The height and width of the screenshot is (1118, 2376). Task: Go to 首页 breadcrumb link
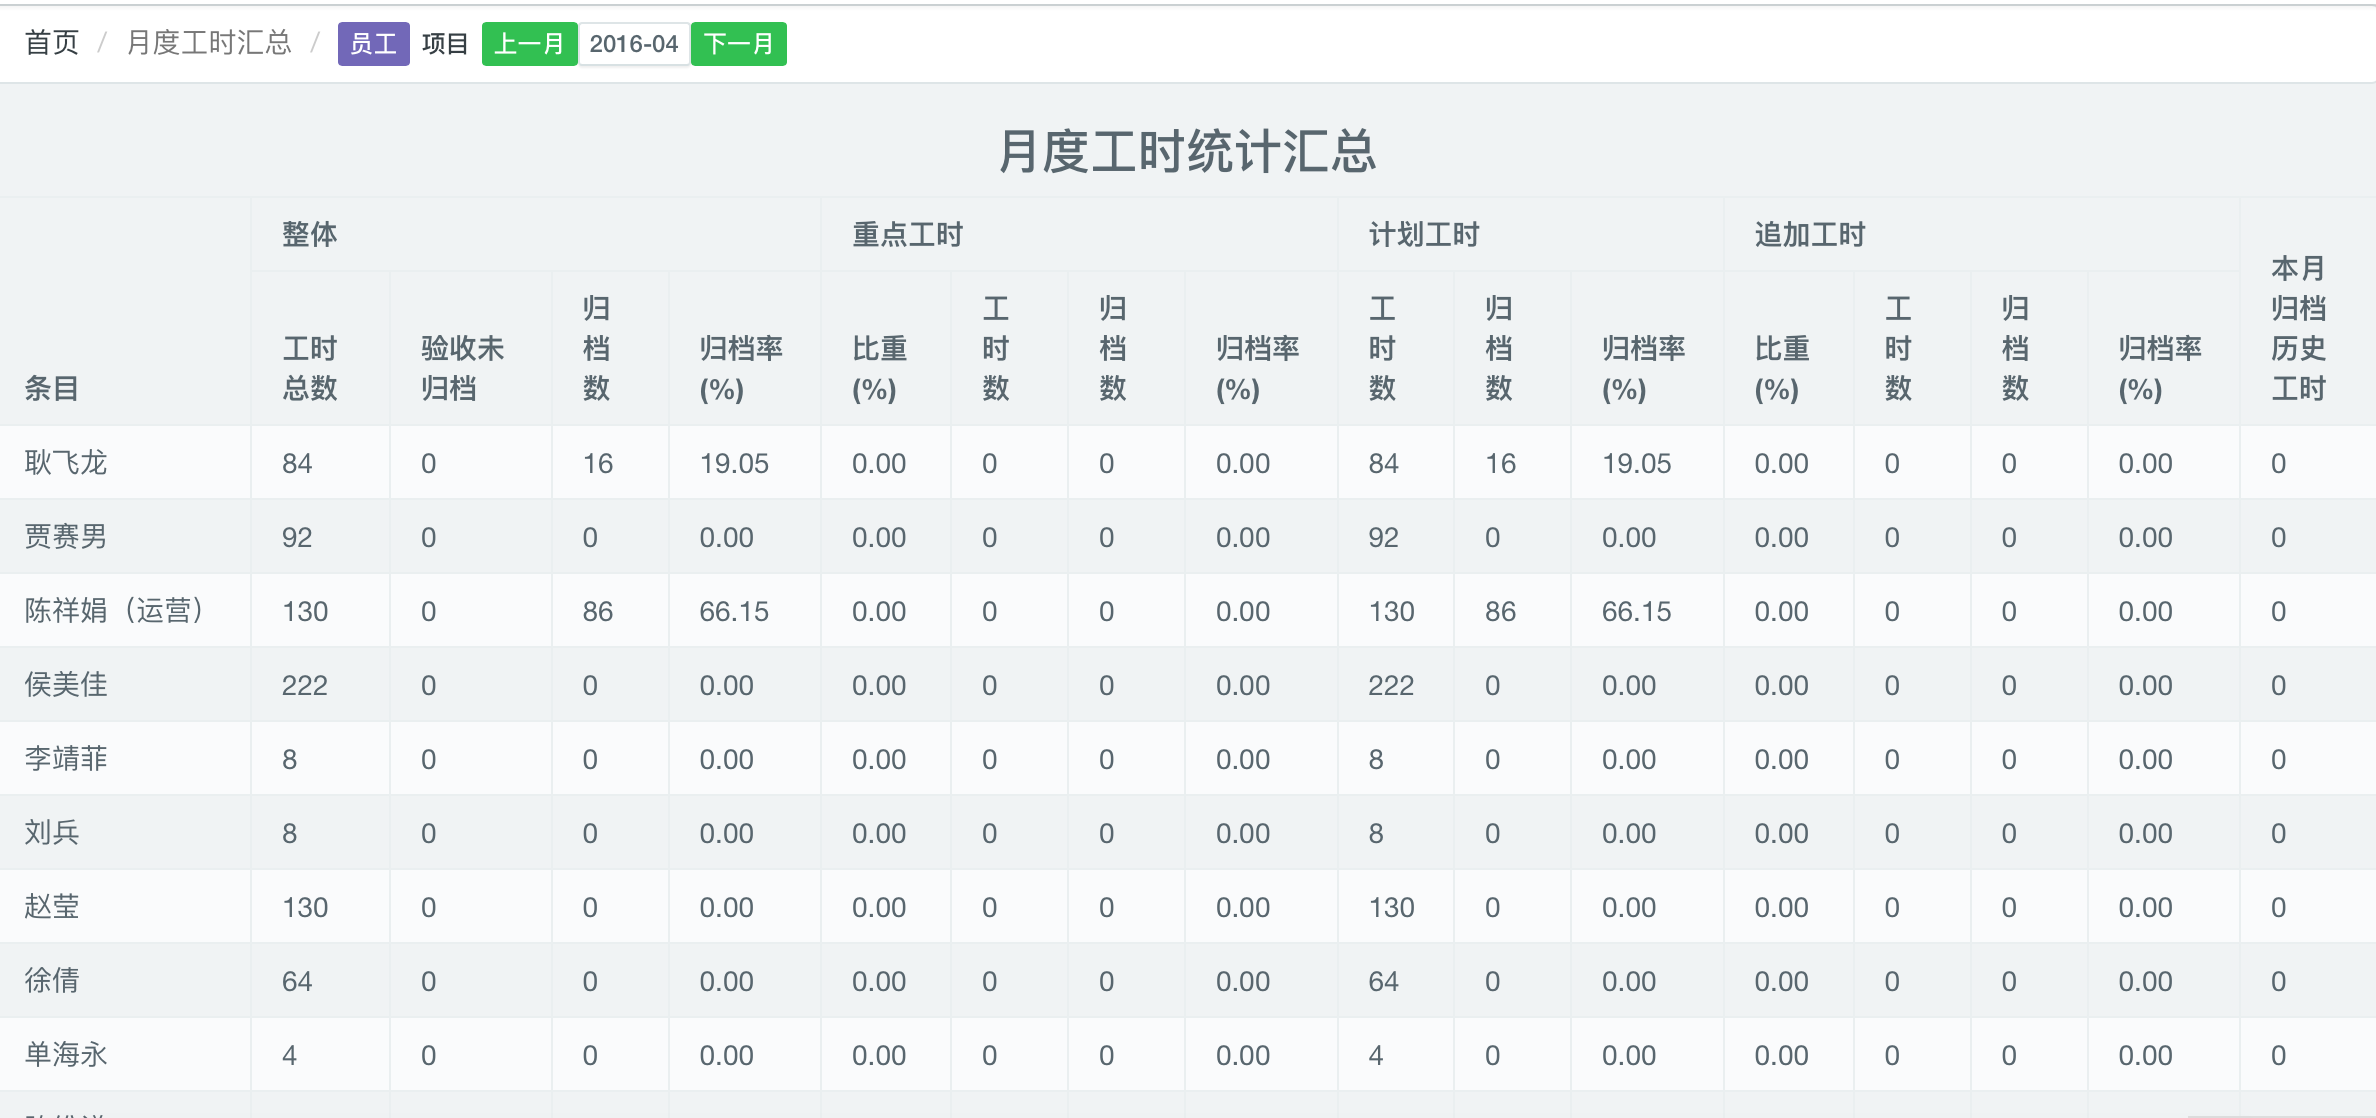pos(52,43)
